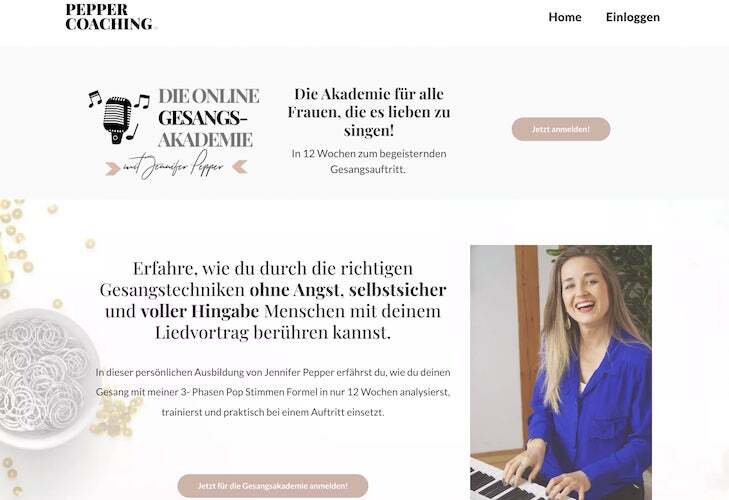Click the heading 'Die Akademie für alle Frauen'
Screen dimensions: 729x500
369,112
